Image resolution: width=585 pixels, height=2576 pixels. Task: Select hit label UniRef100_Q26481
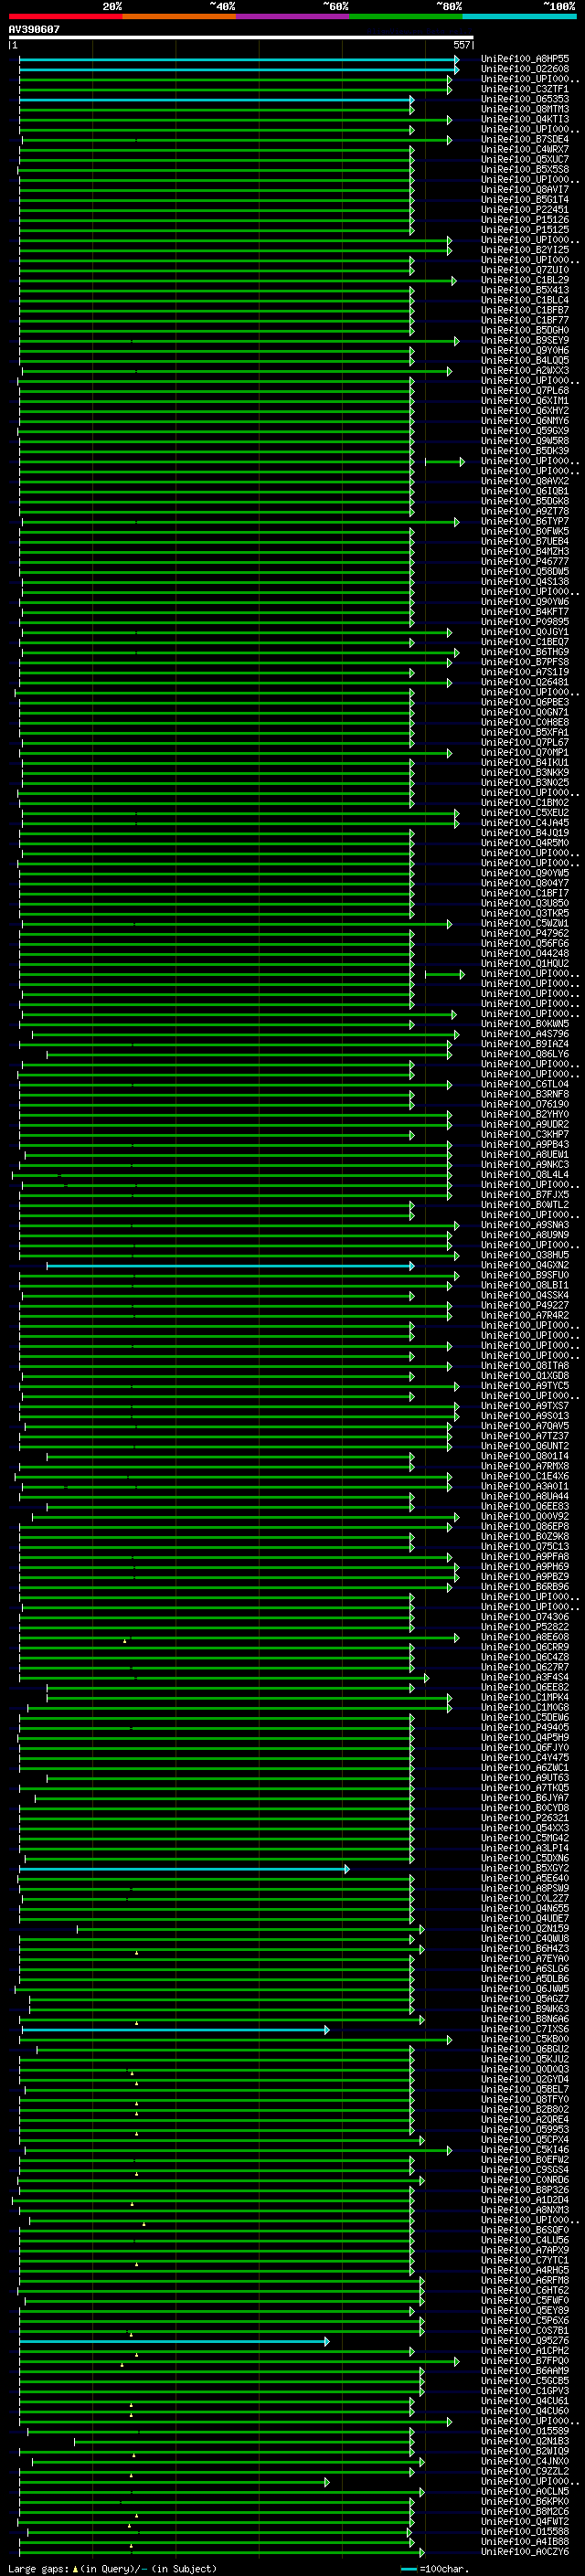point(525,682)
